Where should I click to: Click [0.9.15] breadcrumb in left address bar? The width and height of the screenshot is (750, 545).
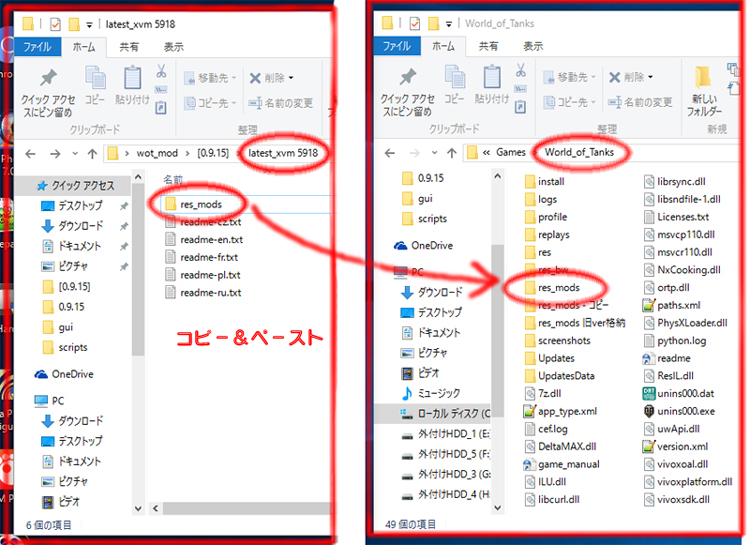pyautogui.click(x=213, y=154)
